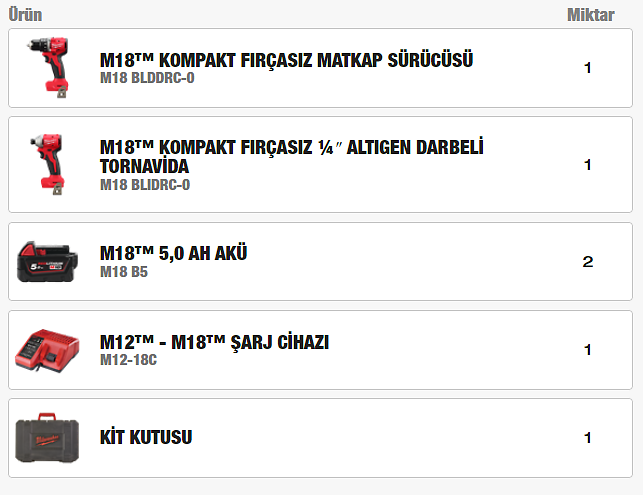Click the M12-18C charger image
643x495 pixels.
coord(47,350)
